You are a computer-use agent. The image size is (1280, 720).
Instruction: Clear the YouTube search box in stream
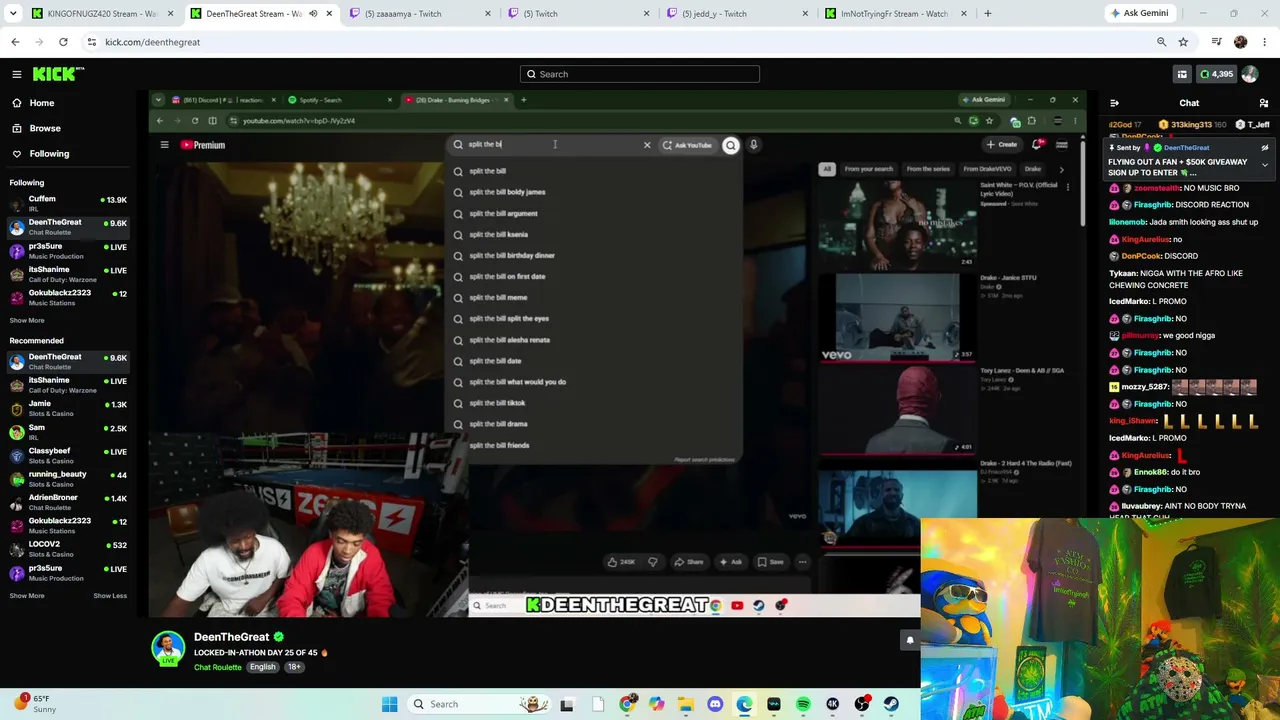click(647, 145)
